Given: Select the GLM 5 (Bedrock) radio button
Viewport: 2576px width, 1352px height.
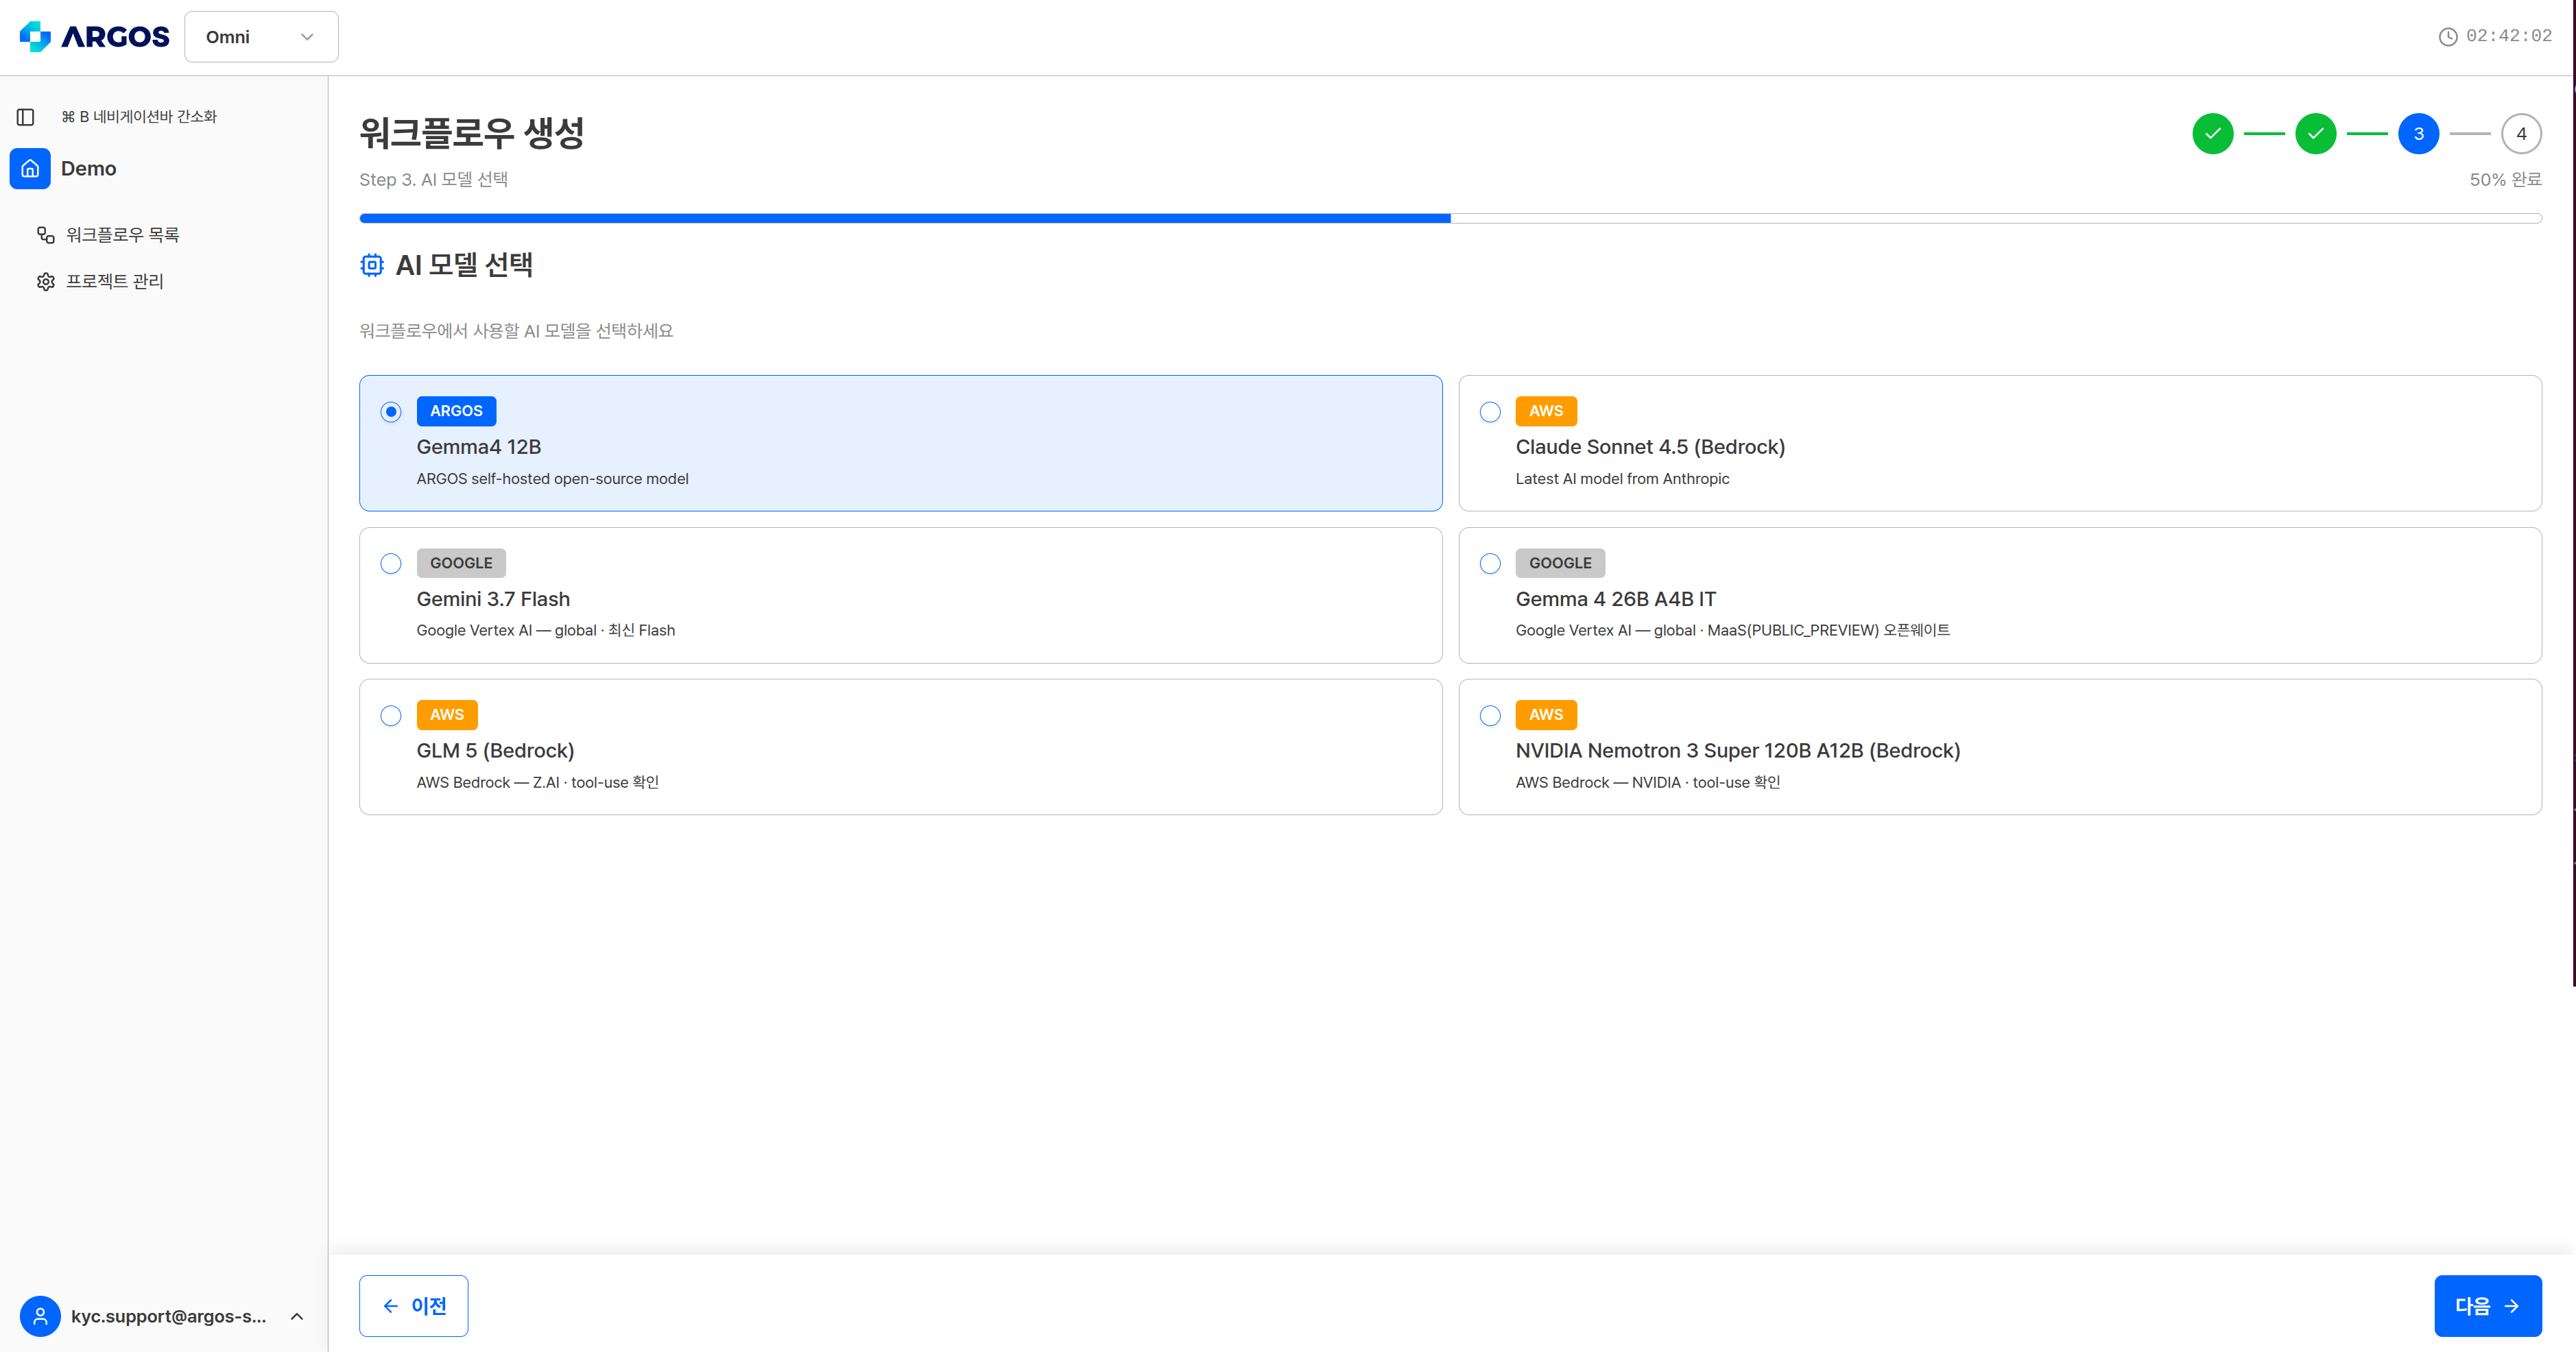Looking at the screenshot, I should coord(391,716).
